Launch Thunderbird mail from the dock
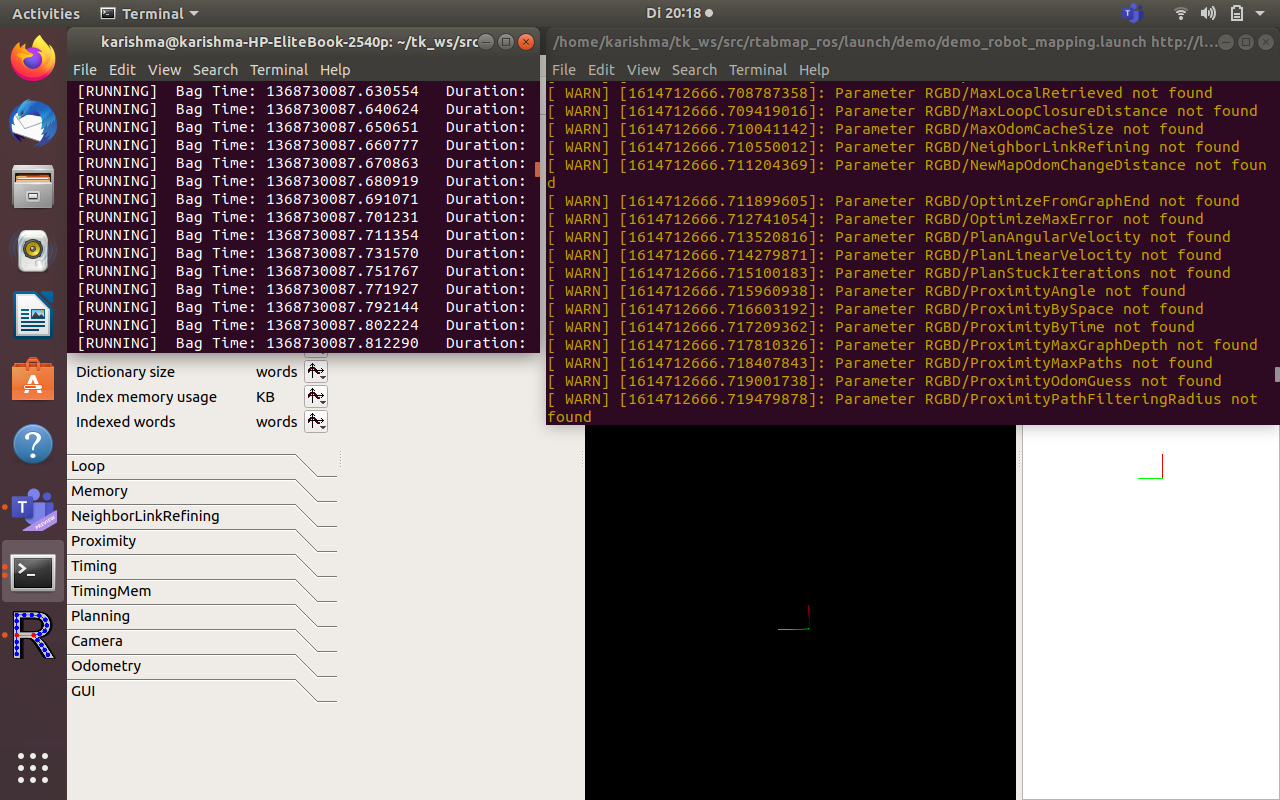The image size is (1280, 800). (33, 124)
